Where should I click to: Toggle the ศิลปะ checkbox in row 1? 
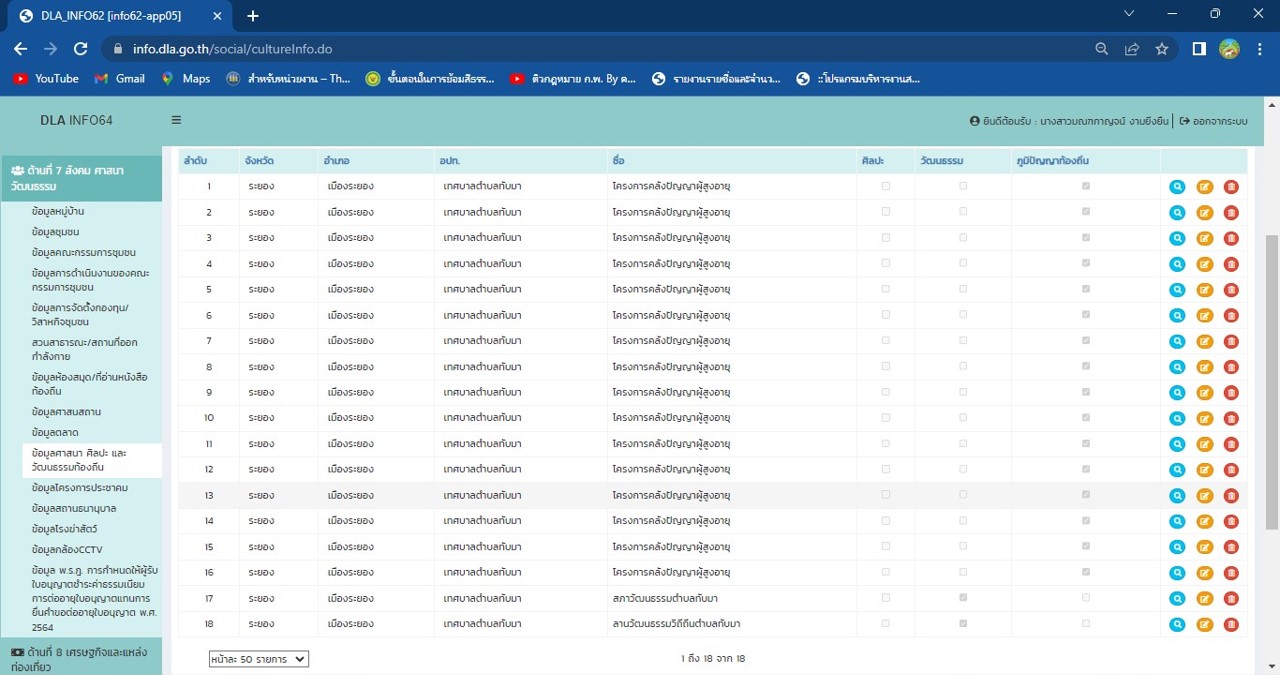886,186
